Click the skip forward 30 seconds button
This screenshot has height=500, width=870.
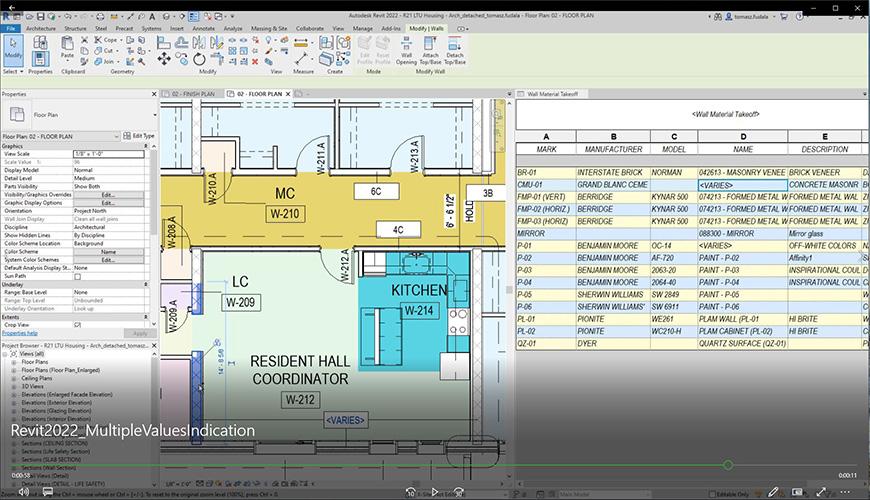(x=459, y=492)
